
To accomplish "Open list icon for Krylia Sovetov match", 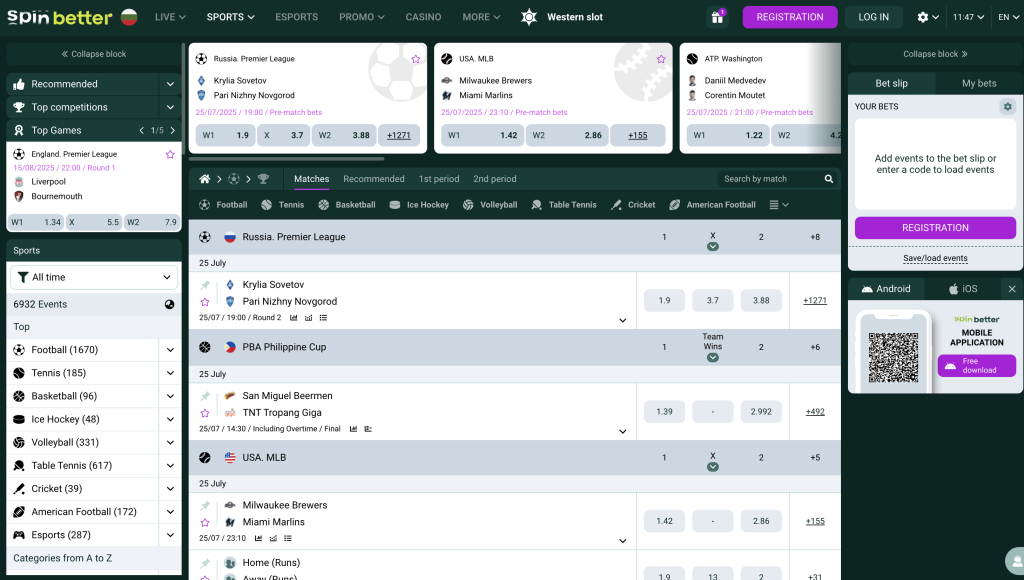I will 323,318.
